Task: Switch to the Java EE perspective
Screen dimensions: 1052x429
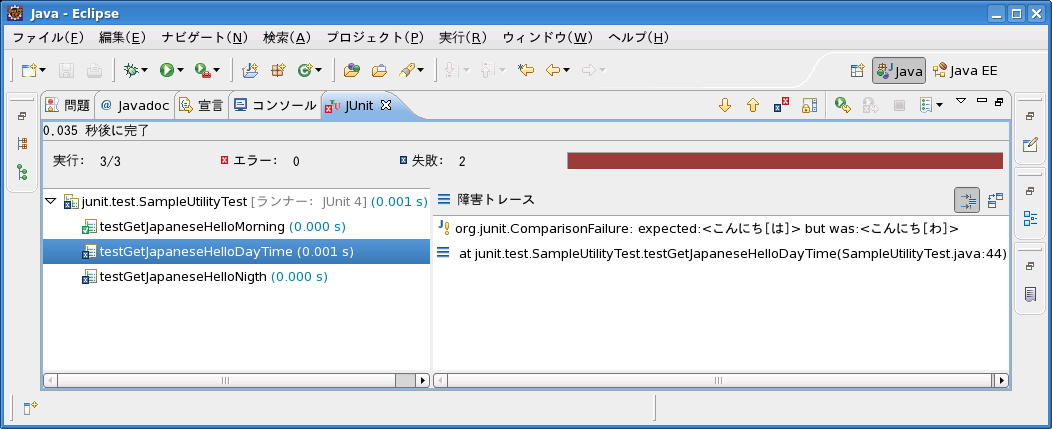Action: click(x=965, y=70)
